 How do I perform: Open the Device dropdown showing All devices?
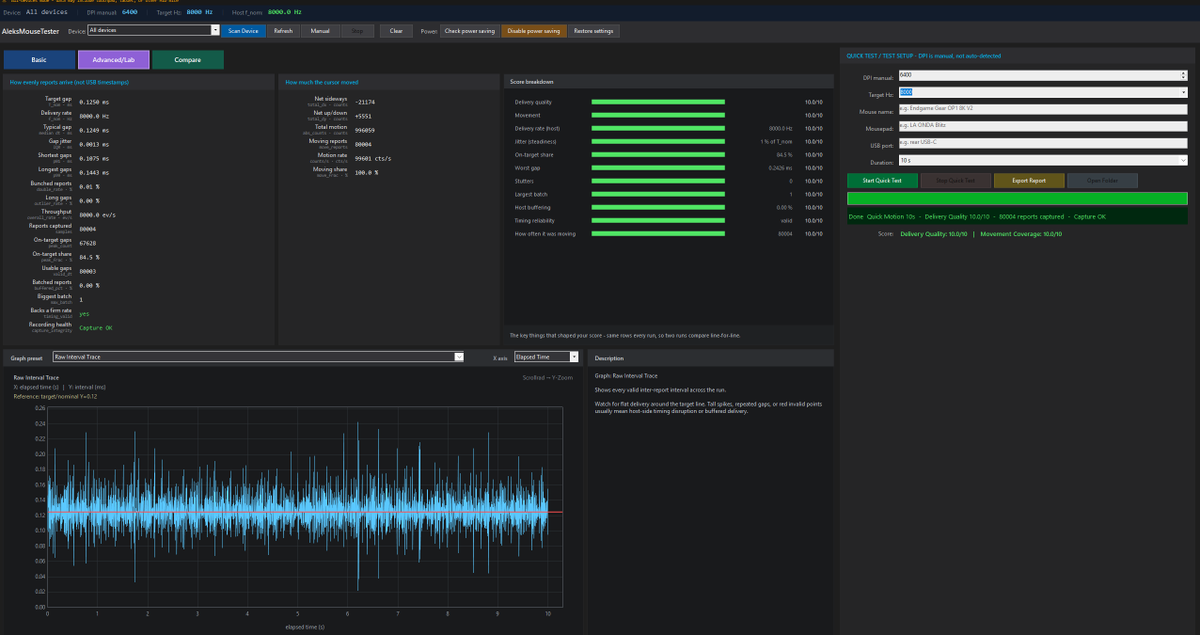click(153, 31)
